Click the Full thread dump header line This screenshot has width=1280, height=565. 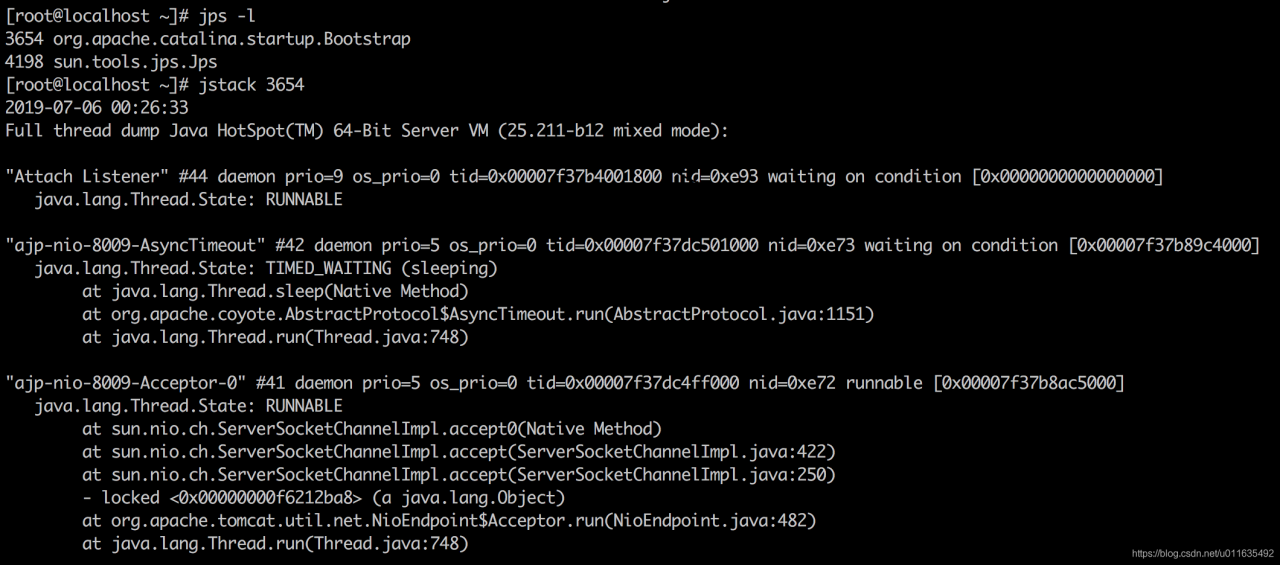(367, 130)
